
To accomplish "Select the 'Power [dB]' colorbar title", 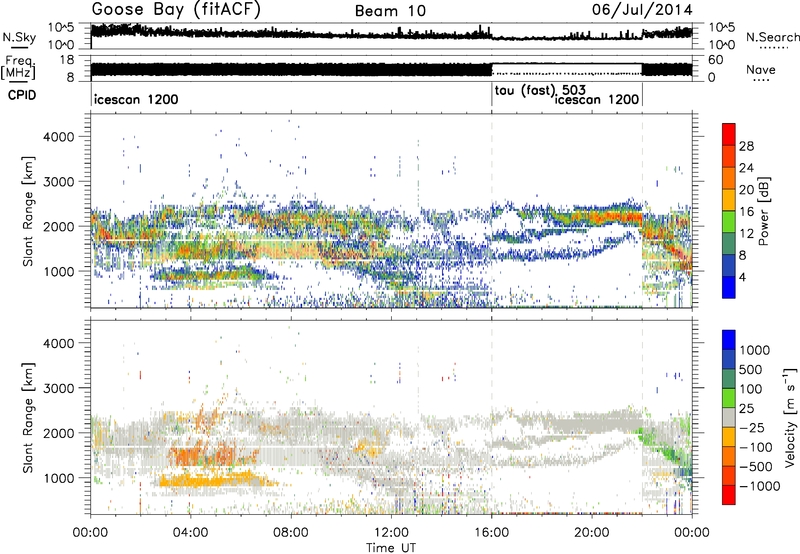I will pyautogui.click(x=763, y=211).
